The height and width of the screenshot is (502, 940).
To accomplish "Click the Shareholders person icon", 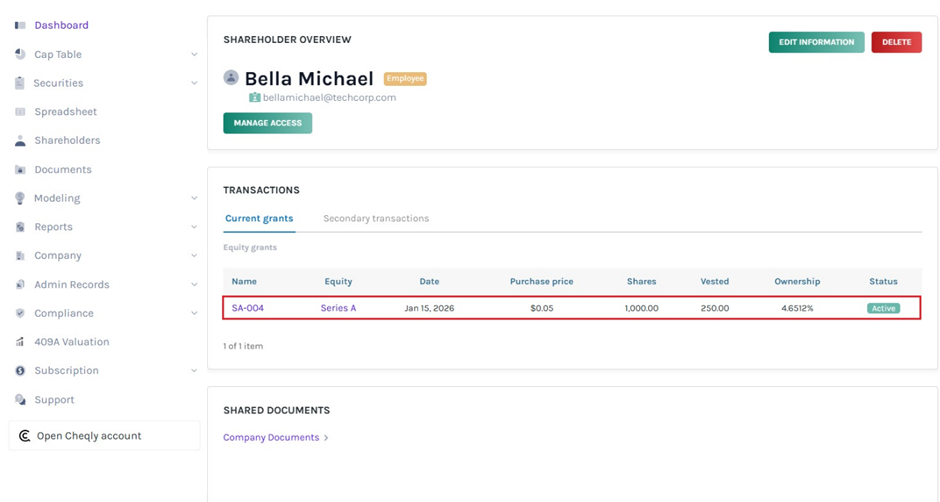I will [x=20, y=140].
